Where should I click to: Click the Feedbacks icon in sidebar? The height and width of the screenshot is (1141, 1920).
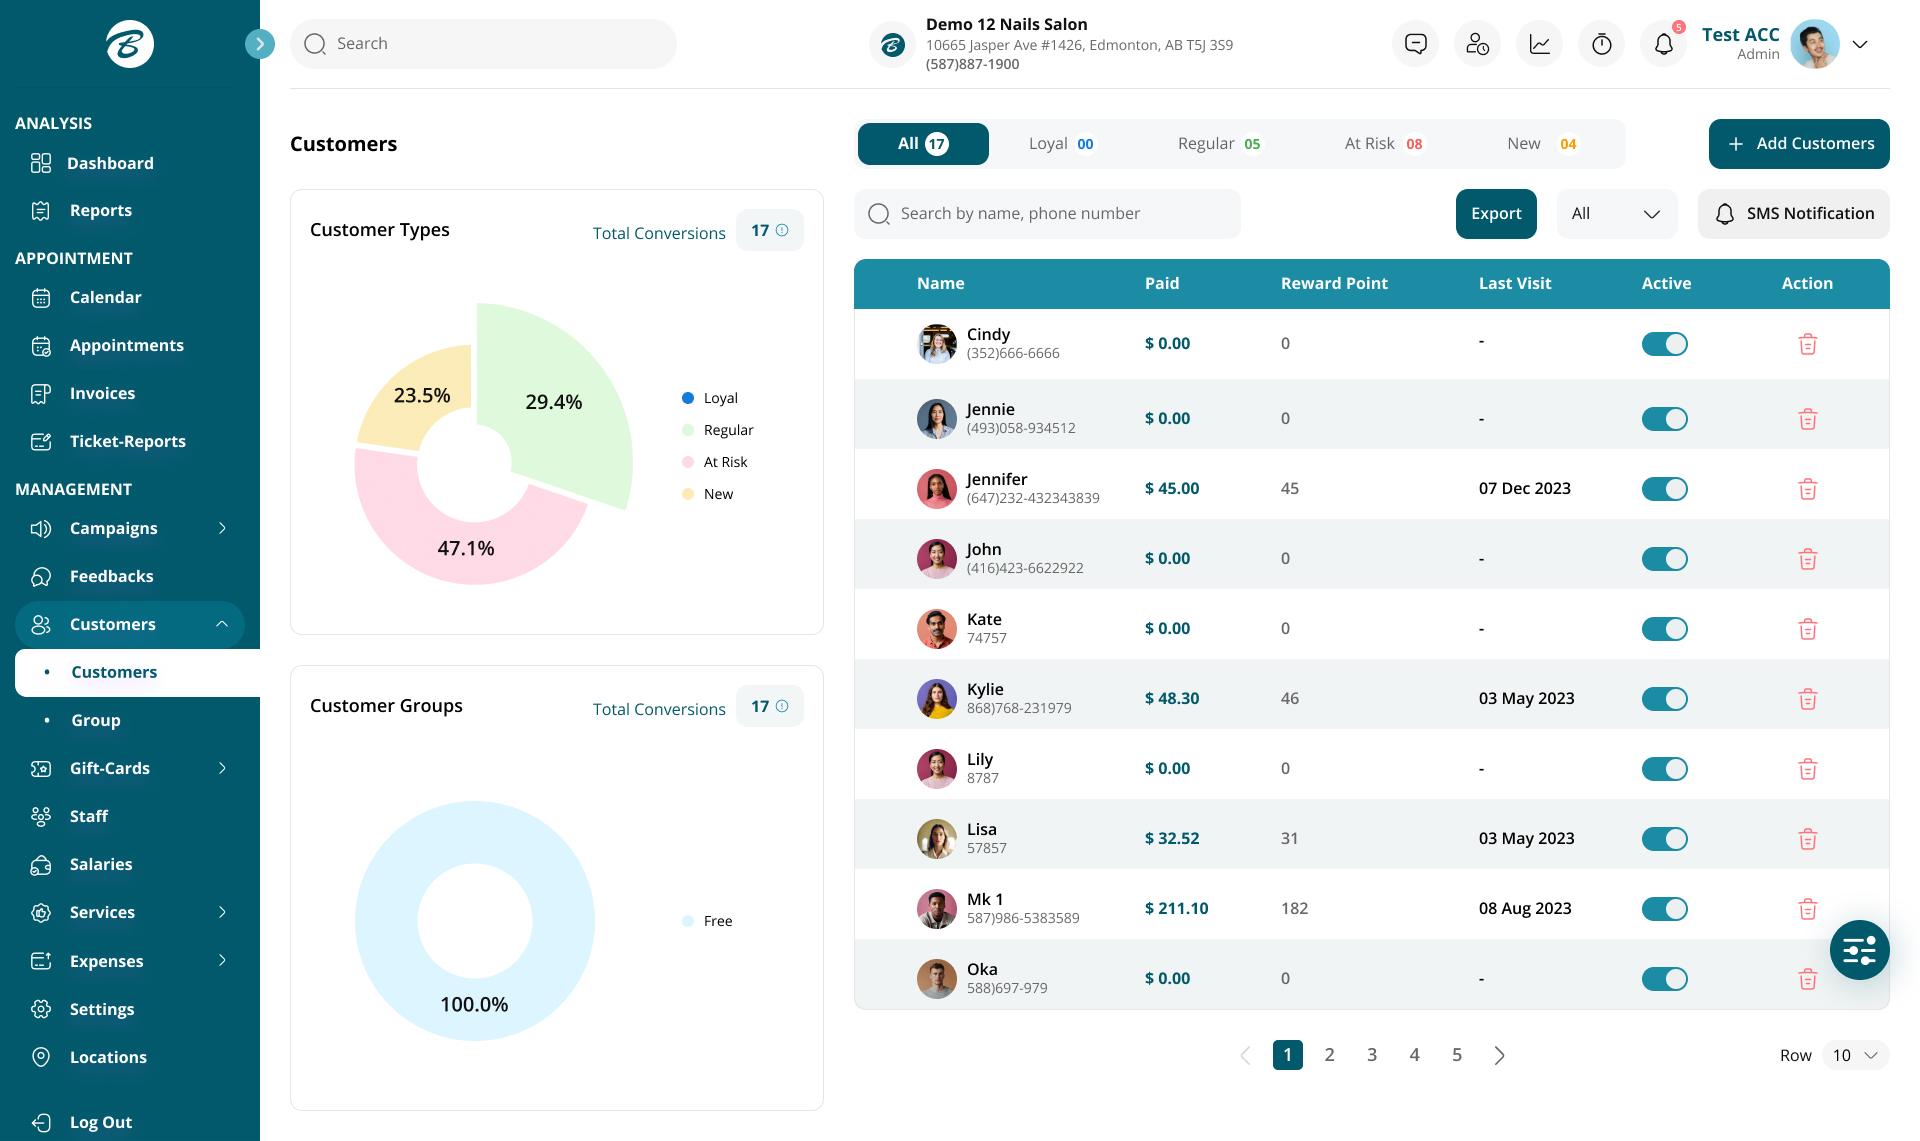[x=41, y=576]
